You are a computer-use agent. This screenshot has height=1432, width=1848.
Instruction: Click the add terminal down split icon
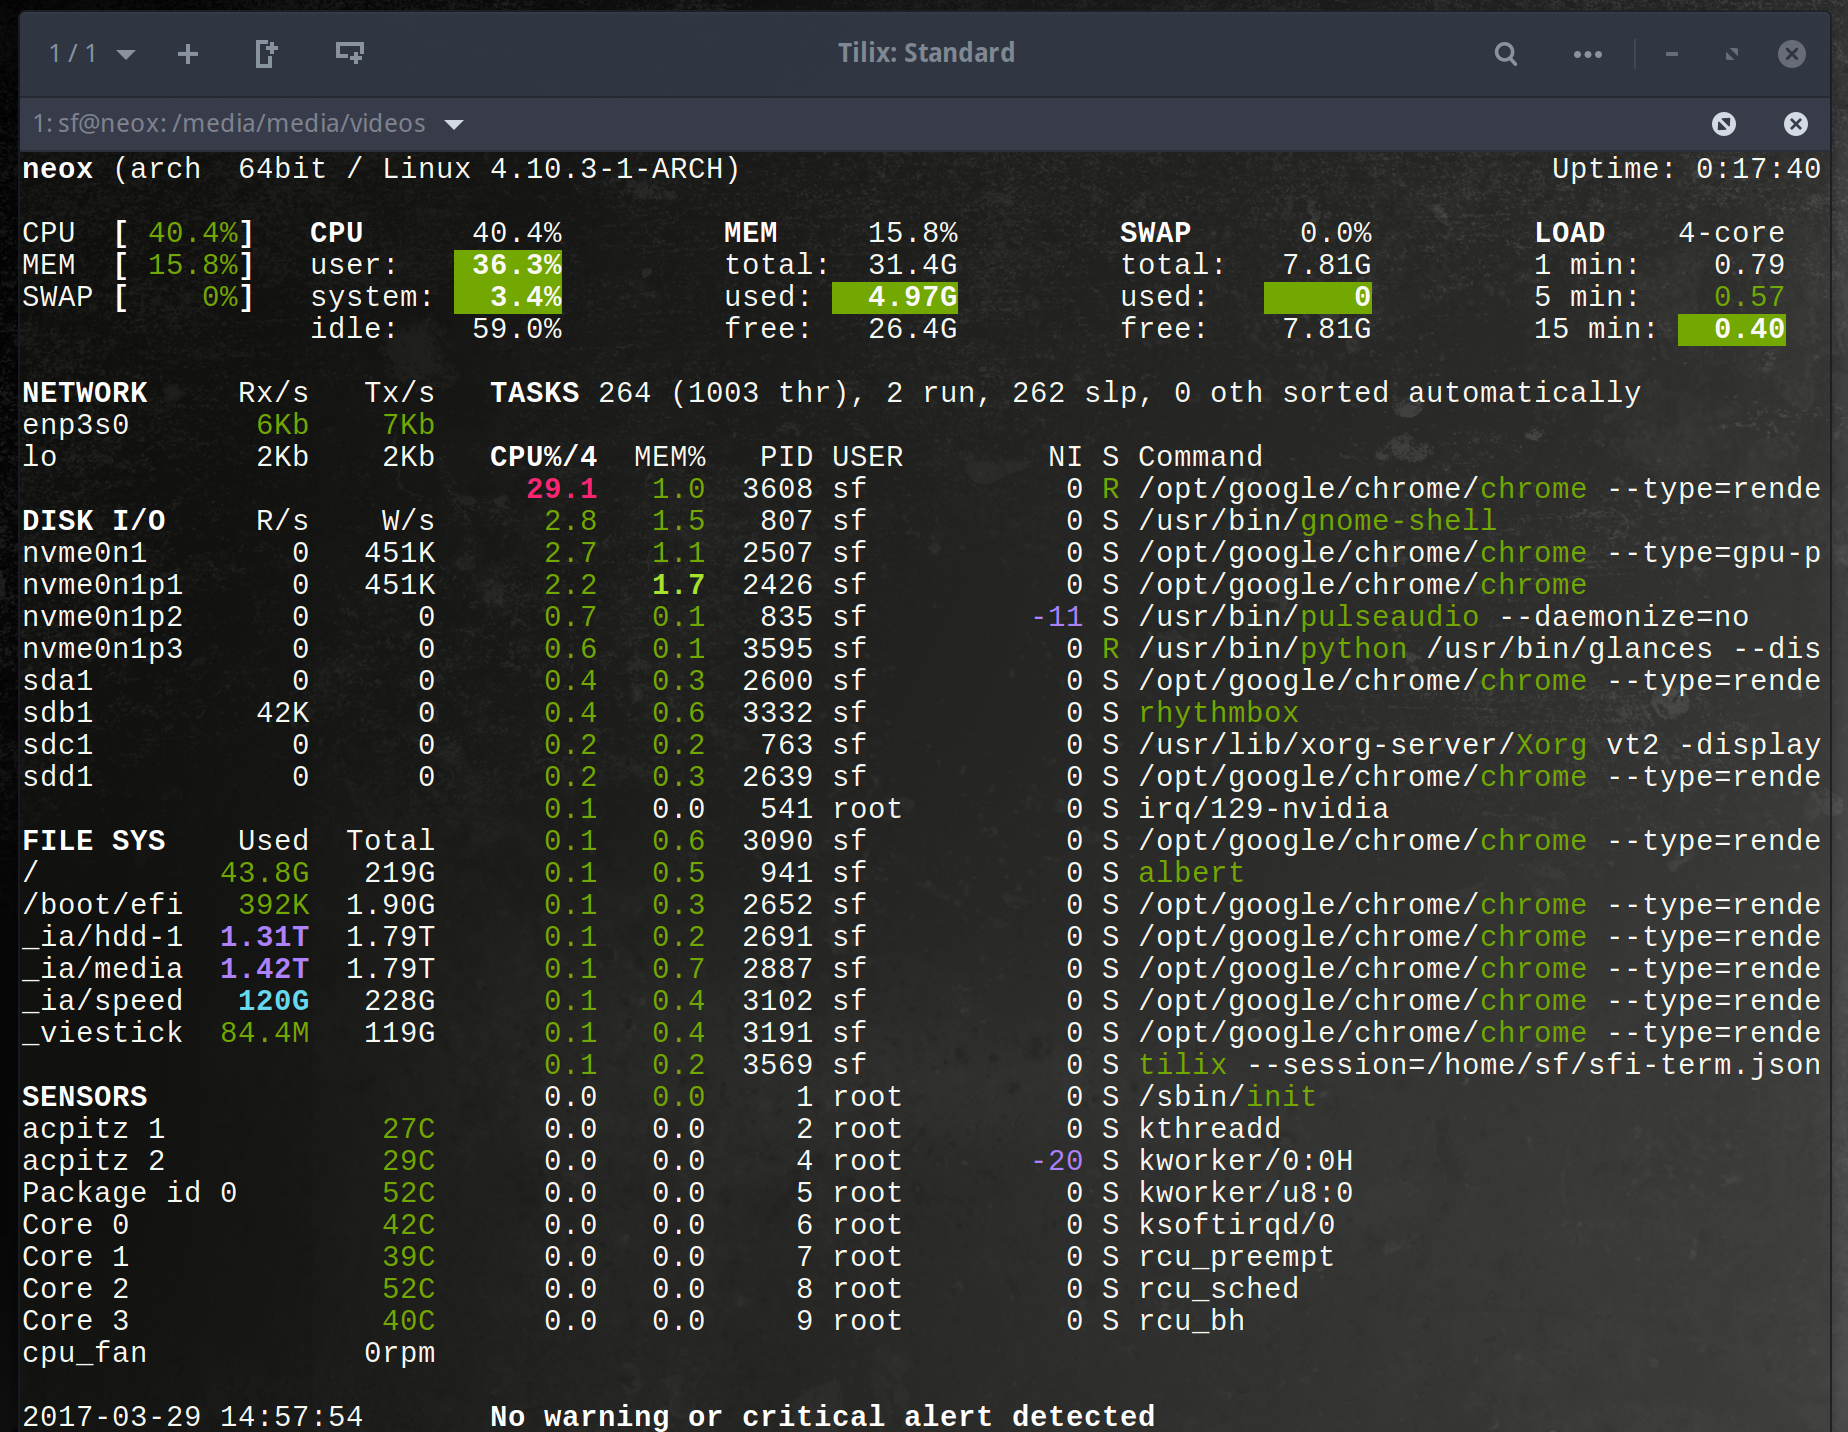[349, 53]
